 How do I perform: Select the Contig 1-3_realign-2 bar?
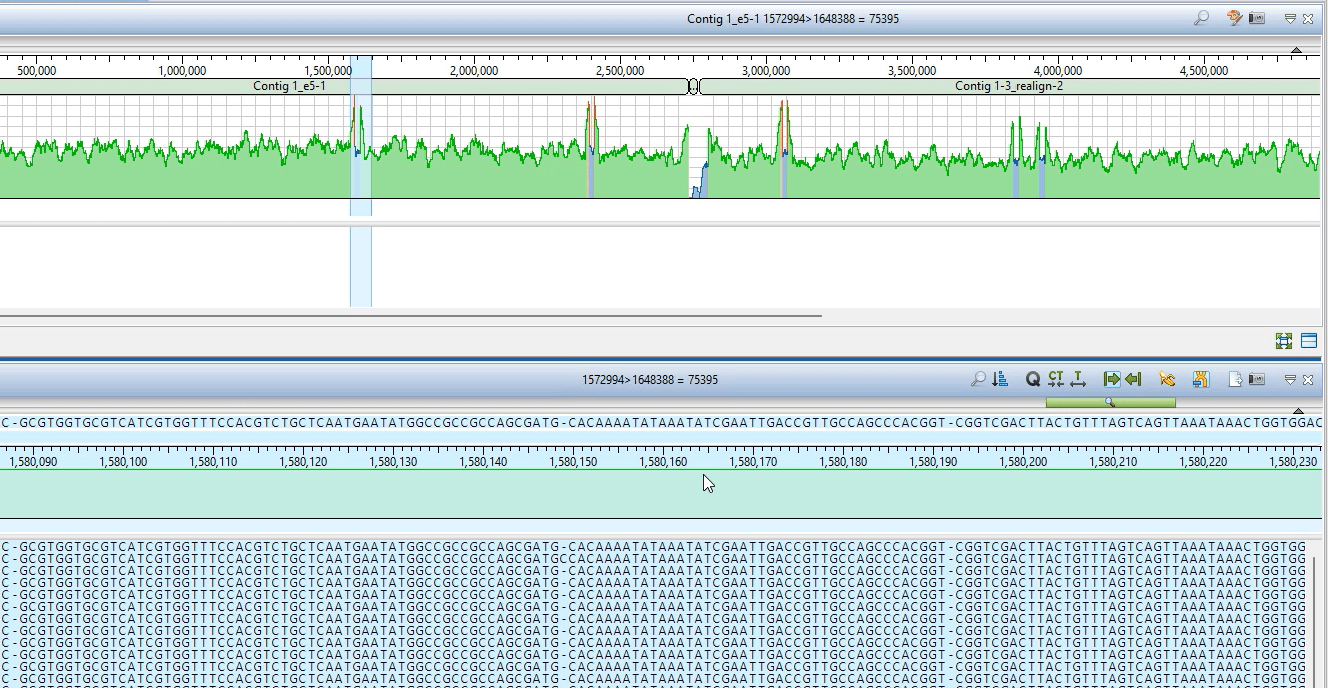coord(1010,86)
